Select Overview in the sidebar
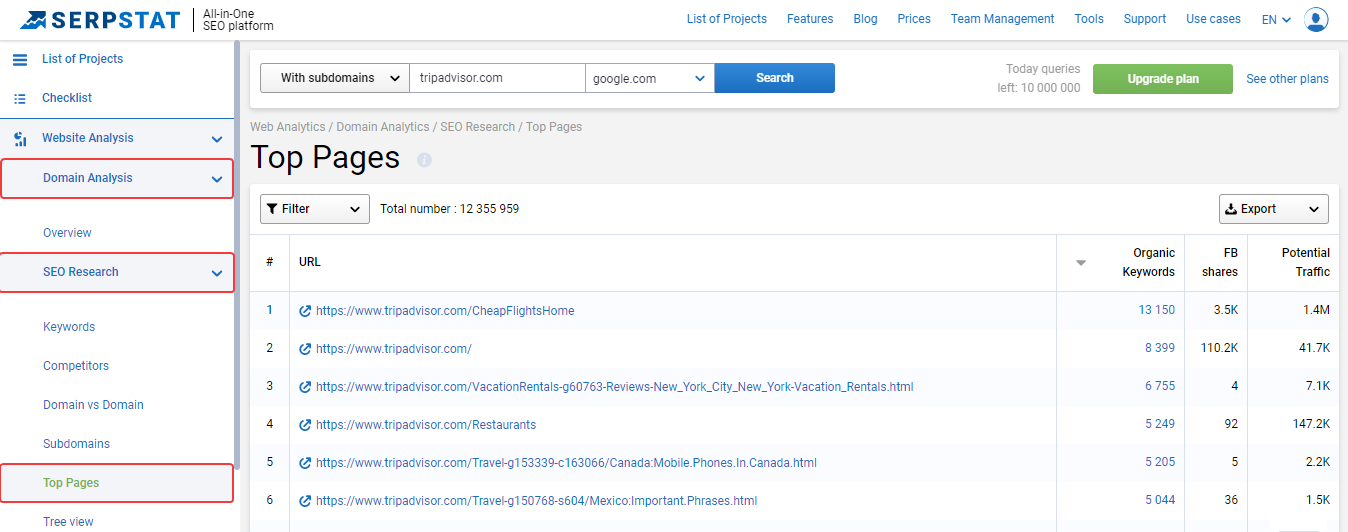The image size is (1348, 532). 67,233
